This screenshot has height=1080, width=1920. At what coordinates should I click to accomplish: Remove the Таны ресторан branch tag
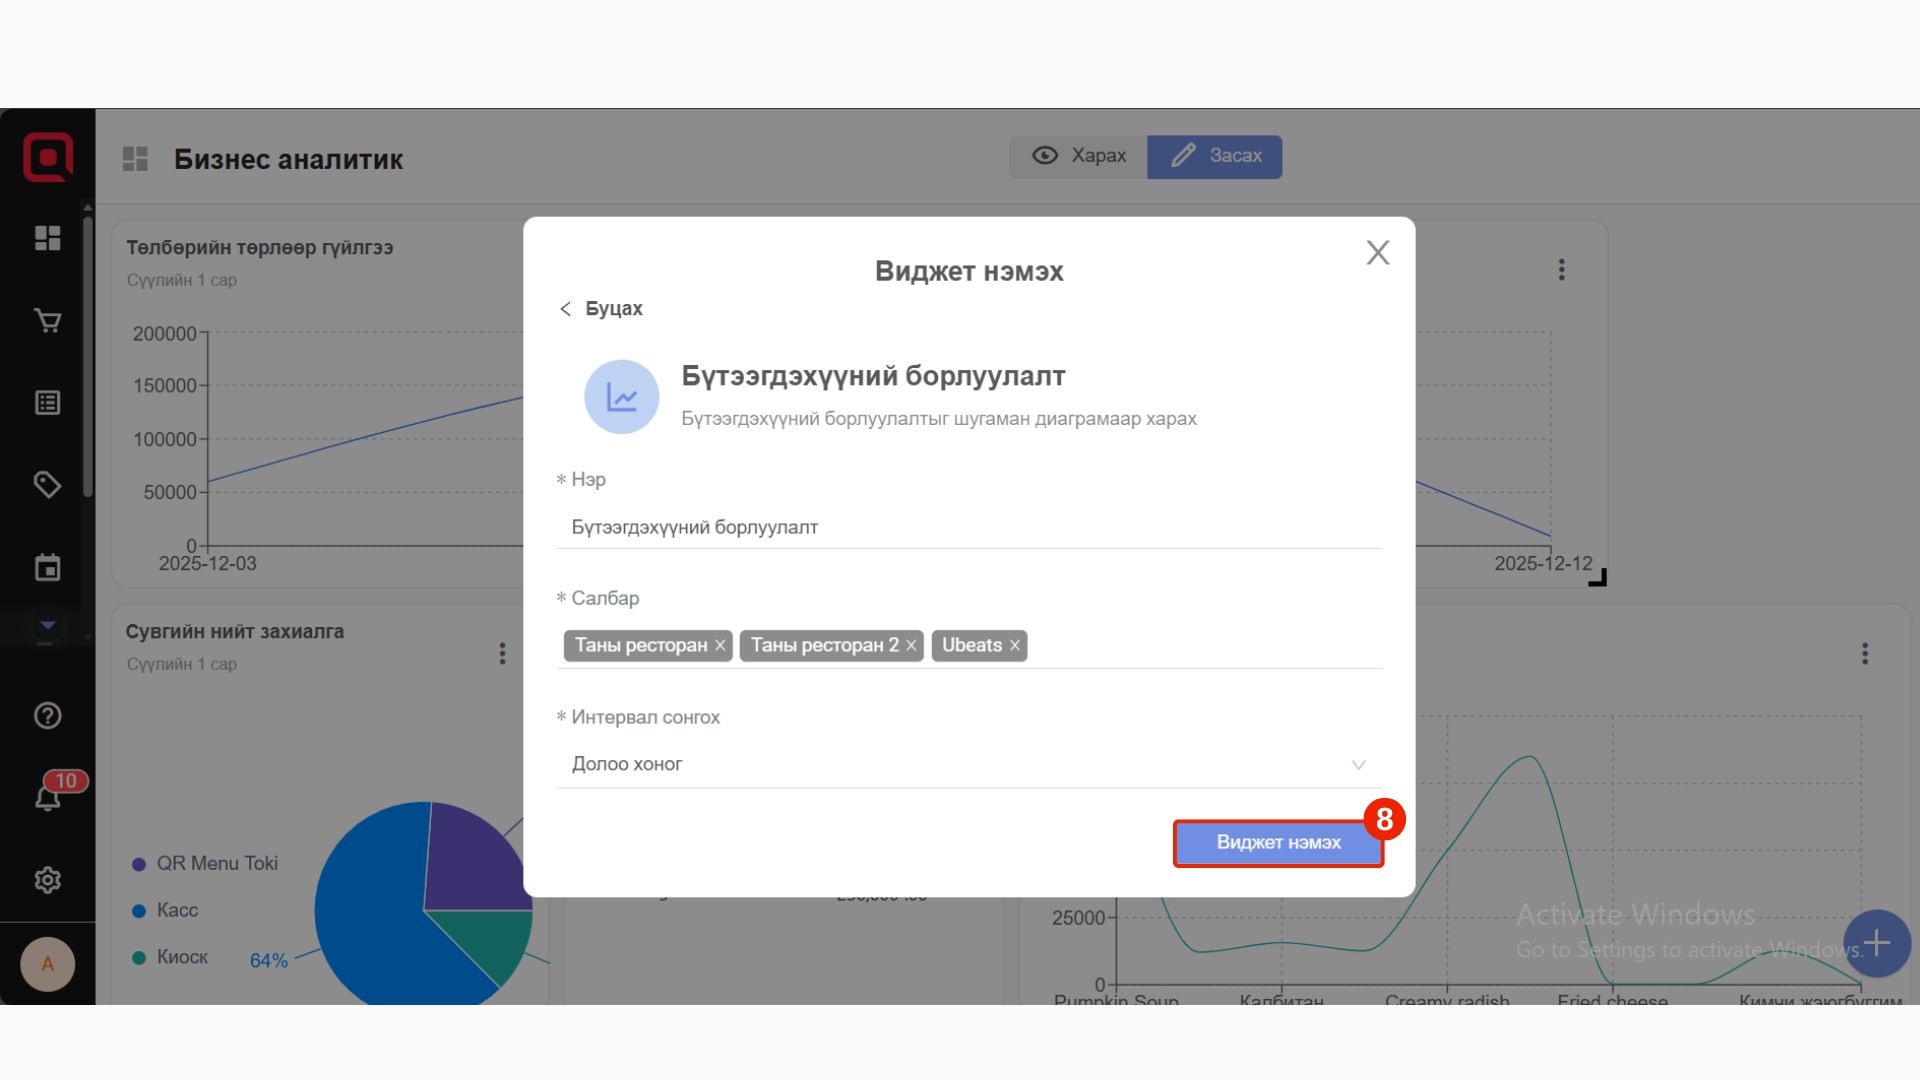[x=720, y=646]
